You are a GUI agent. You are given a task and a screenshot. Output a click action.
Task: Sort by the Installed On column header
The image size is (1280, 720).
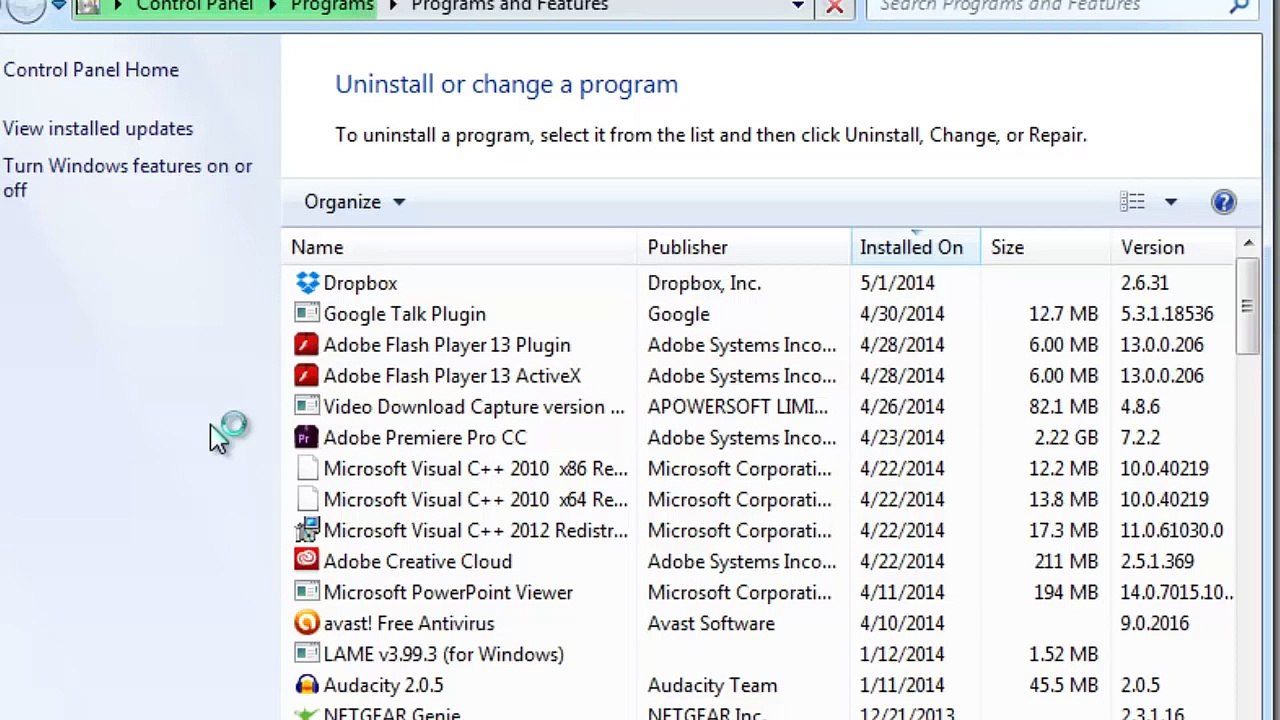pyautogui.click(x=916, y=247)
